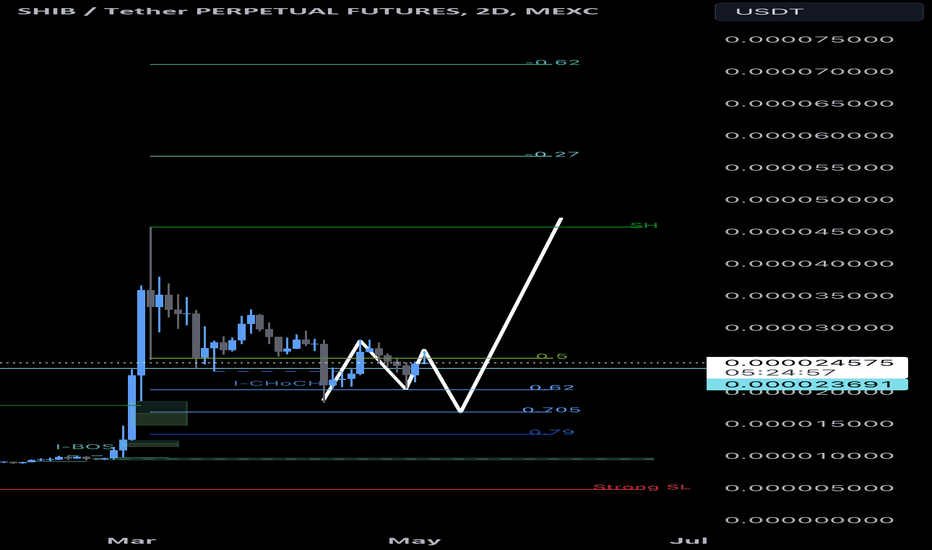Image resolution: width=932 pixels, height=550 pixels.
Task: Select the 0.000060000 price axis label
Action: coord(809,136)
